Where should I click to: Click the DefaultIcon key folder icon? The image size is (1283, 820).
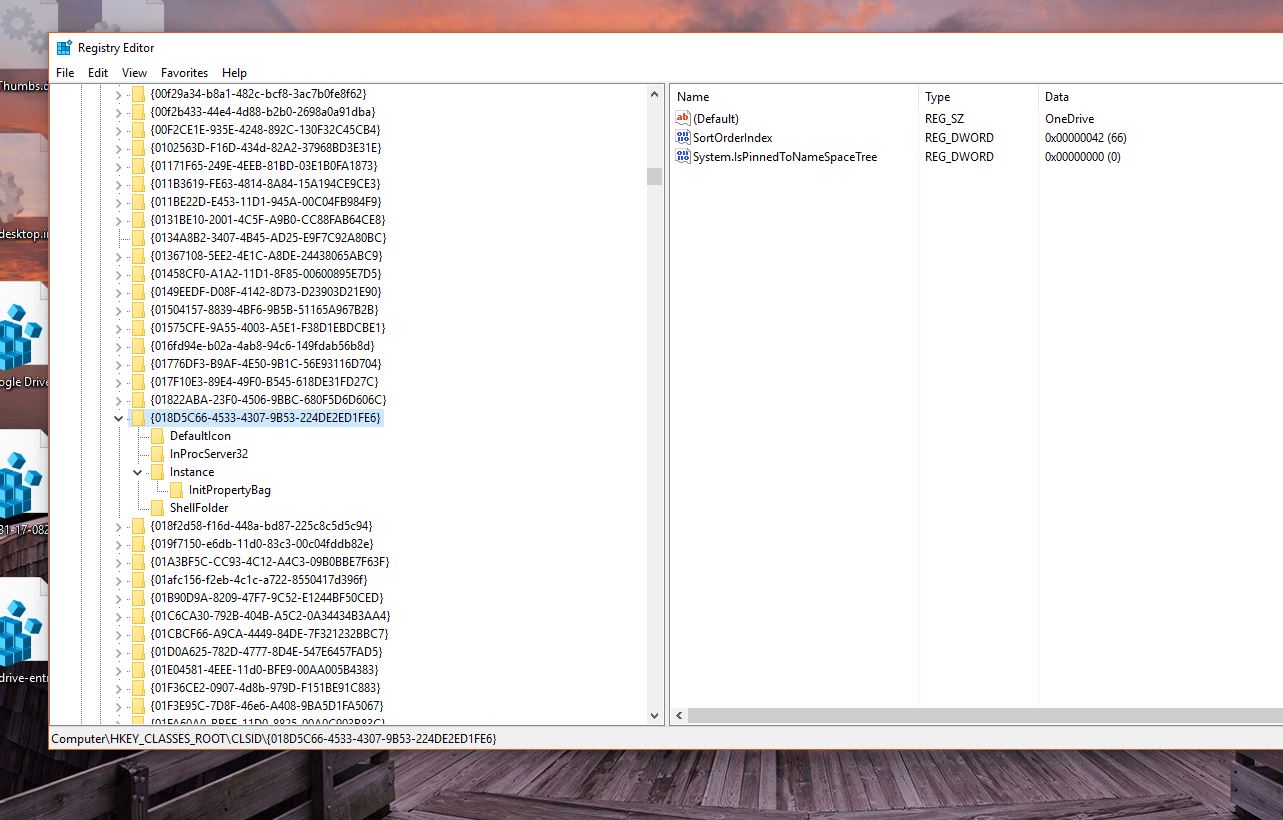(157, 436)
